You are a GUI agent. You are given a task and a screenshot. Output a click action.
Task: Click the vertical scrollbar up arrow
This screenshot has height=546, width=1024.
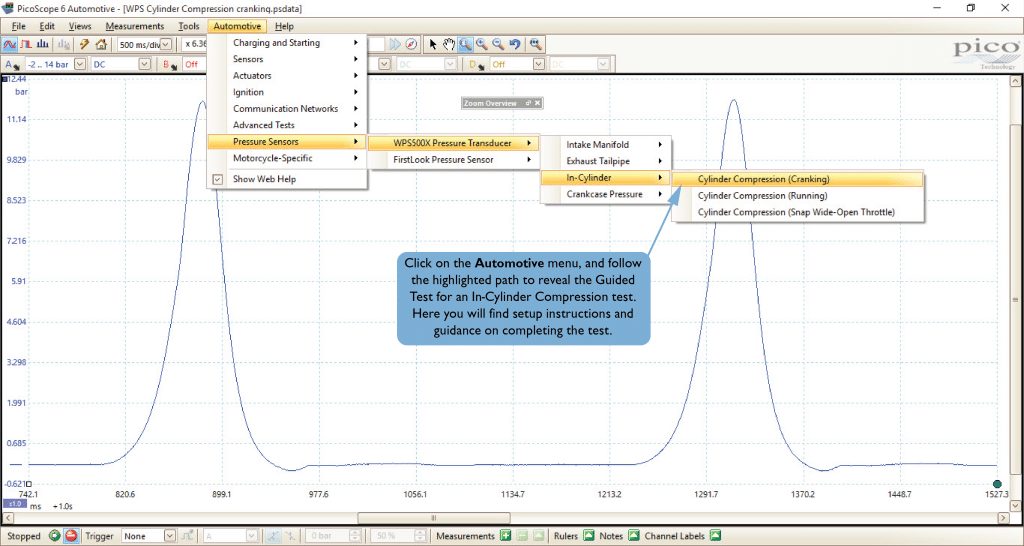click(1015, 81)
